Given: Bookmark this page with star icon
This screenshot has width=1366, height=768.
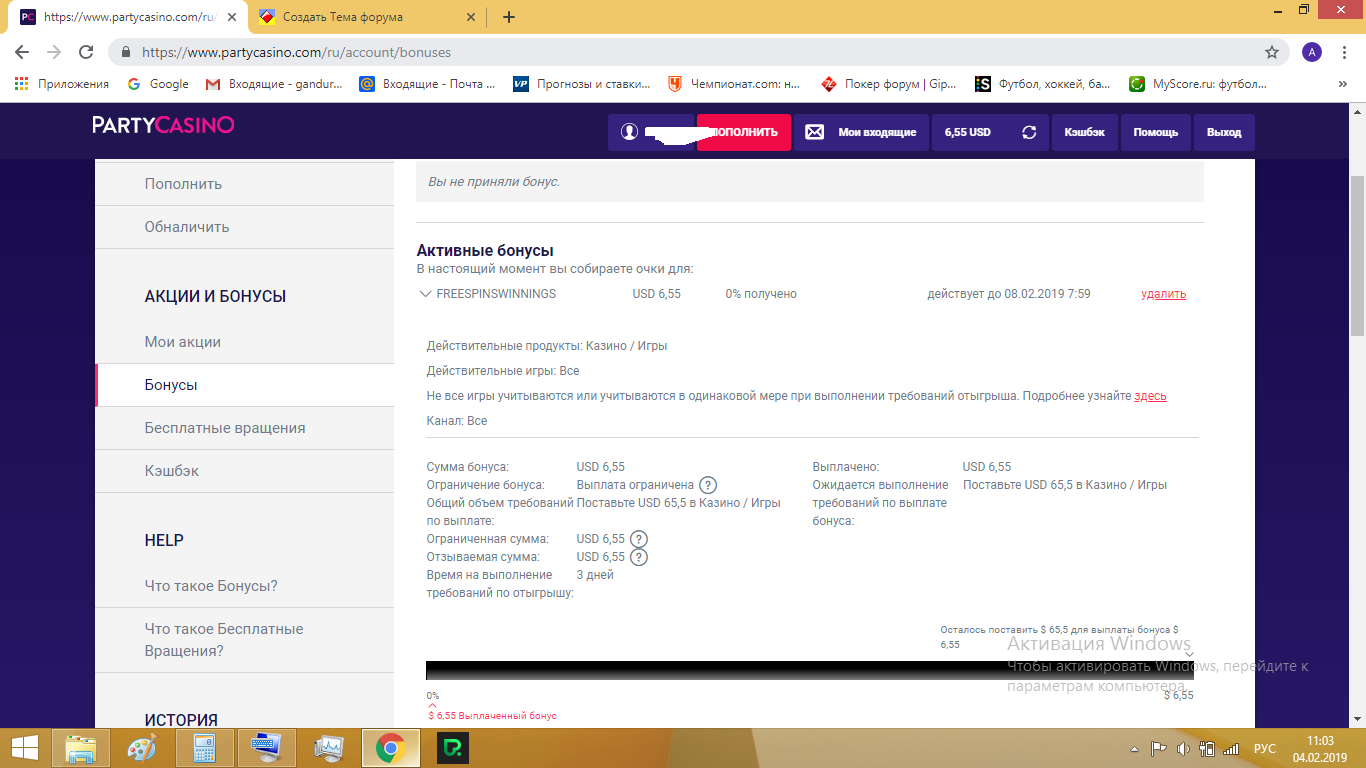Looking at the screenshot, I should coord(1272,52).
